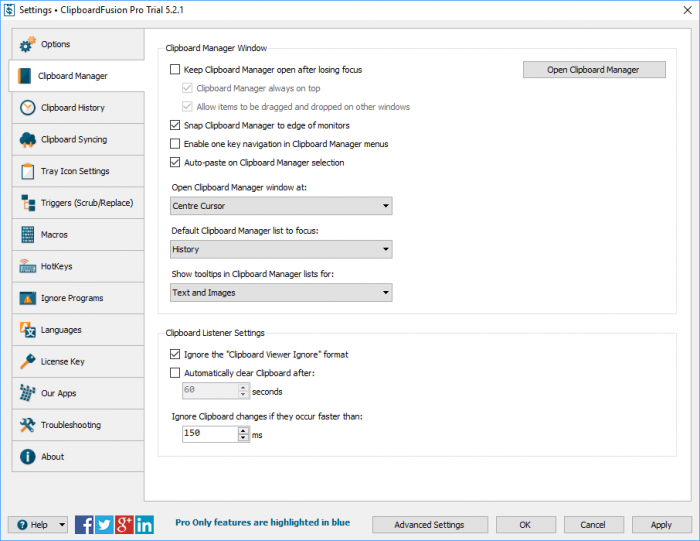The image size is (700, 541).
Task: Switch to the Clipboard History tab
Action: tap(78, 108)
